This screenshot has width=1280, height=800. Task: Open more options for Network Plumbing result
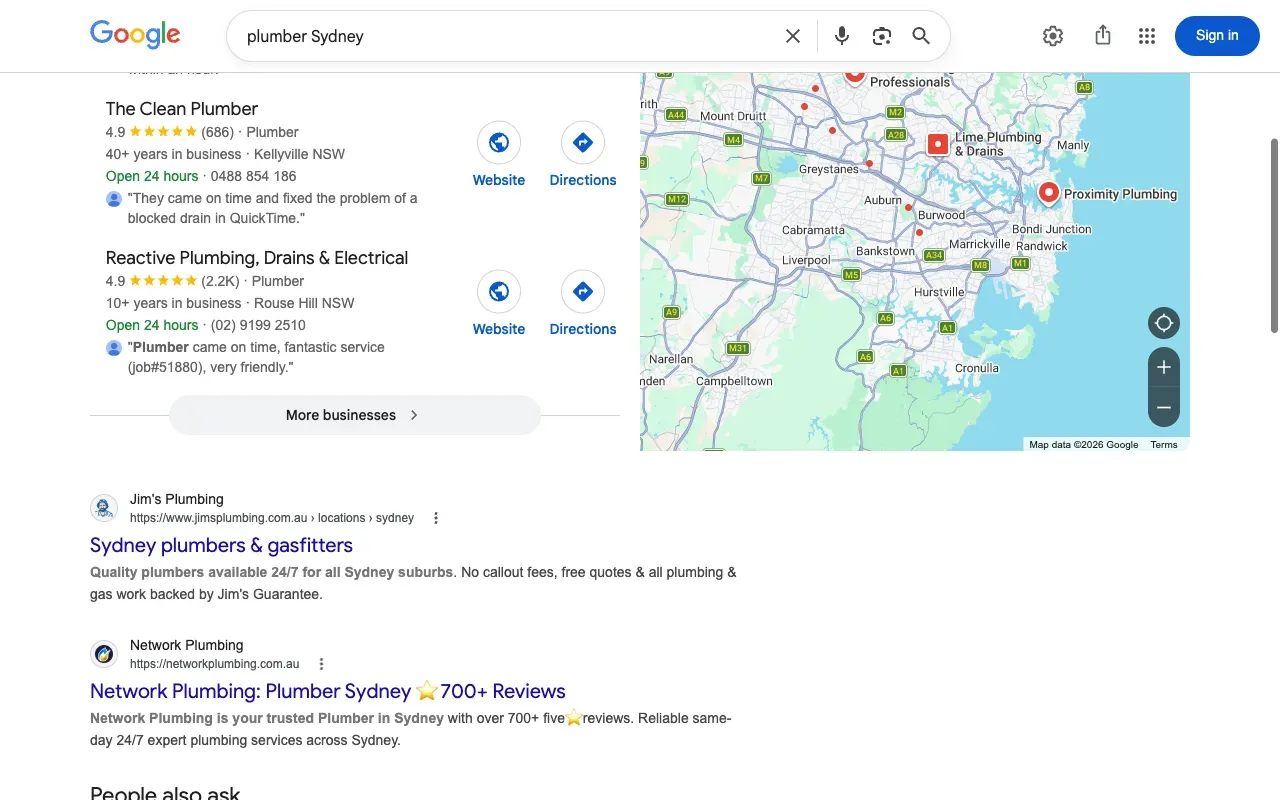[321, 664]
